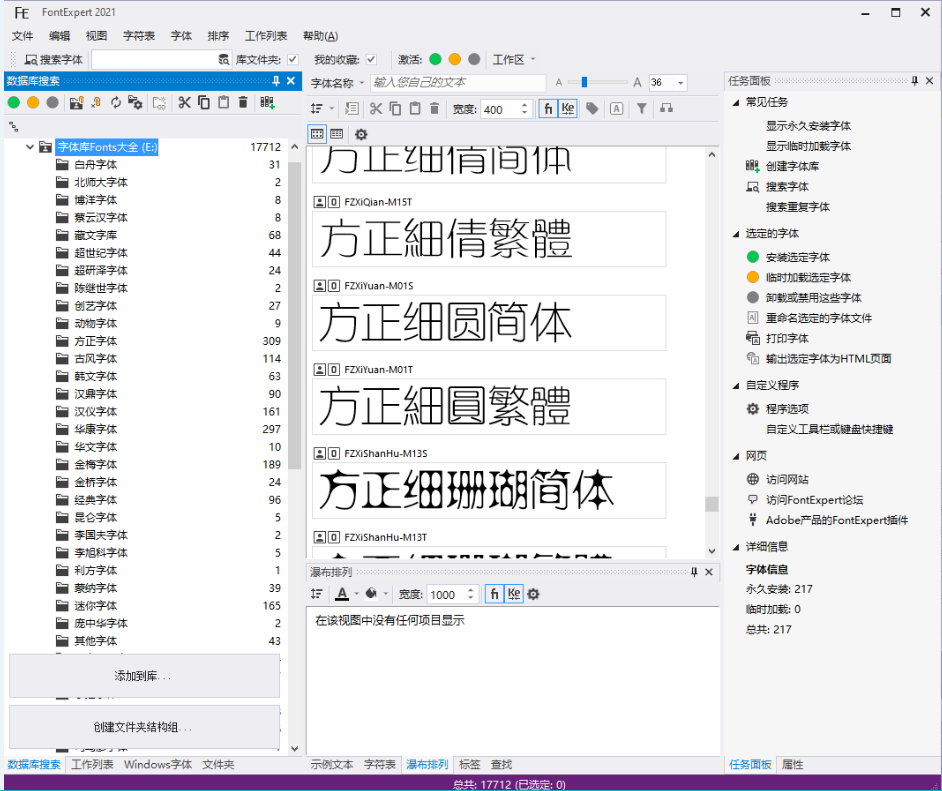Screen dimensions: 942x791
Task: Collapse the 自定义程序 section
Action: (x=736, y=386)
